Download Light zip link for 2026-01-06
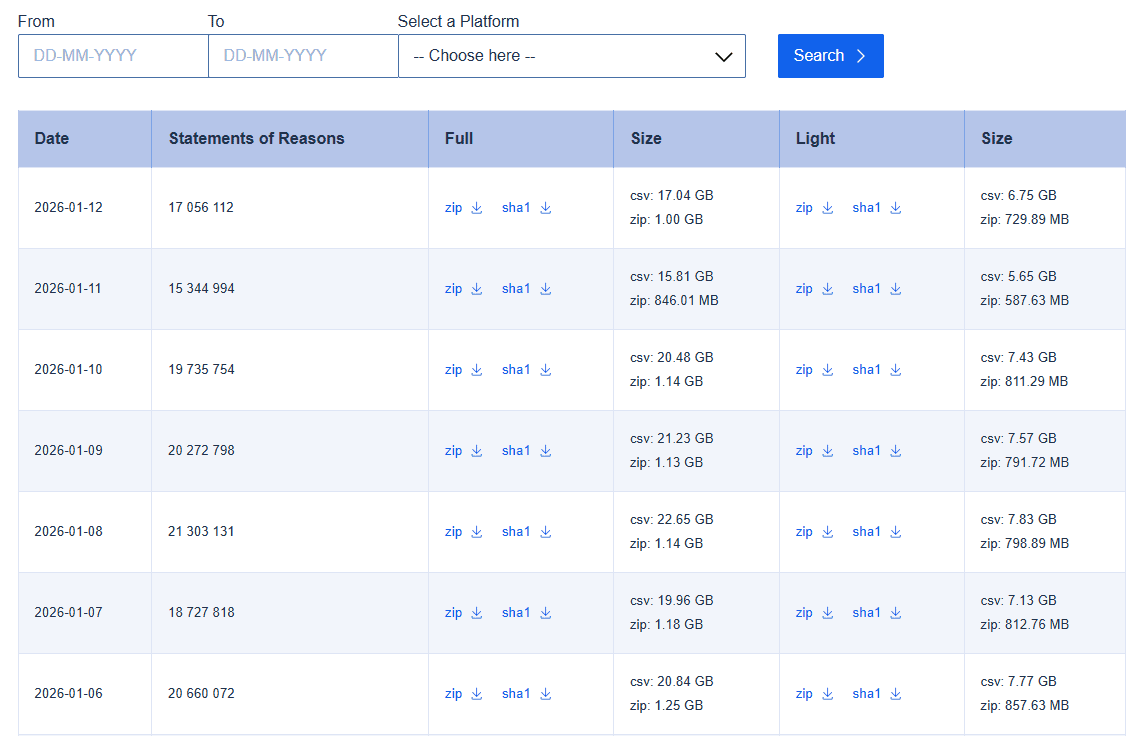The height and width of the screenshot is (736, 1146). [804, 694]
